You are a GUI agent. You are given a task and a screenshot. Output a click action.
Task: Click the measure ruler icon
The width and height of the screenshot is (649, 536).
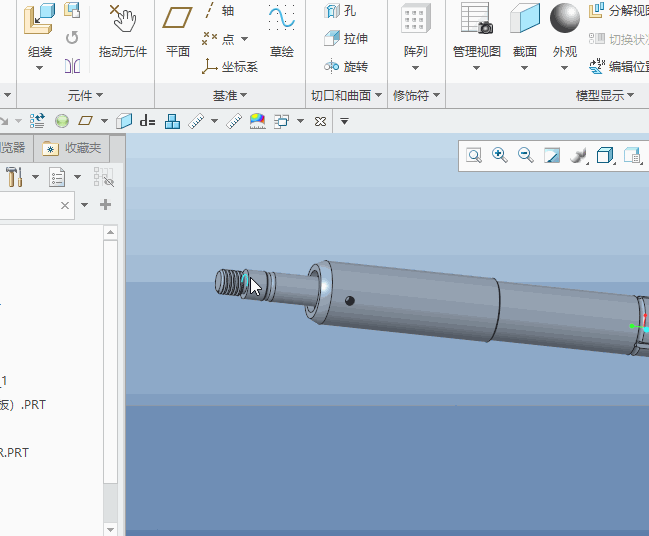(196, 121)
